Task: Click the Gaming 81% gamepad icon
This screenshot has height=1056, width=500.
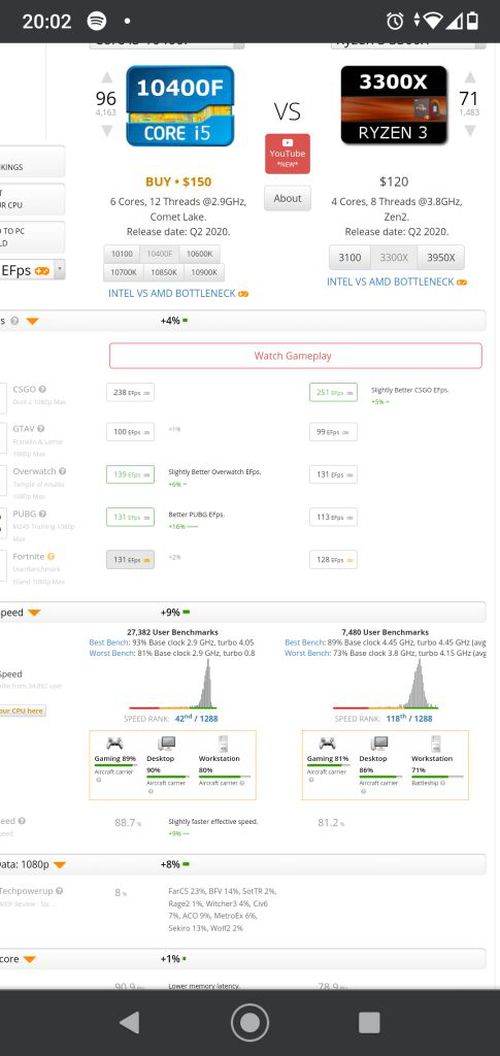Action: click(328, 744)
